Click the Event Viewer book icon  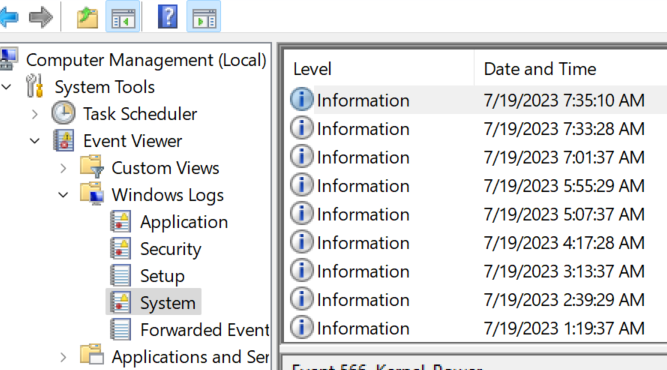pos(63,141)
